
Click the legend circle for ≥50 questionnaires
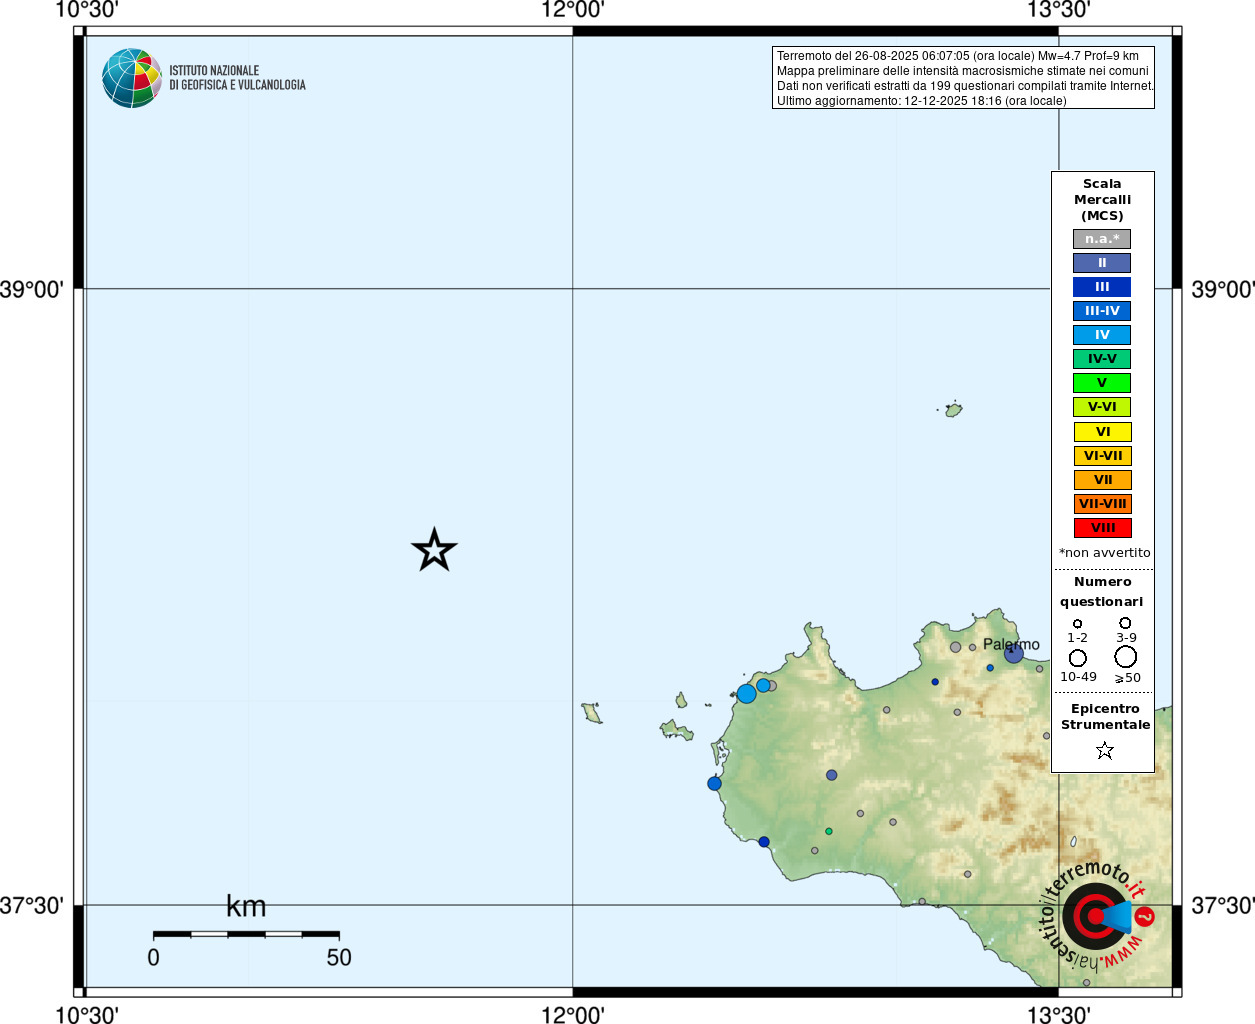point(1125,657)
